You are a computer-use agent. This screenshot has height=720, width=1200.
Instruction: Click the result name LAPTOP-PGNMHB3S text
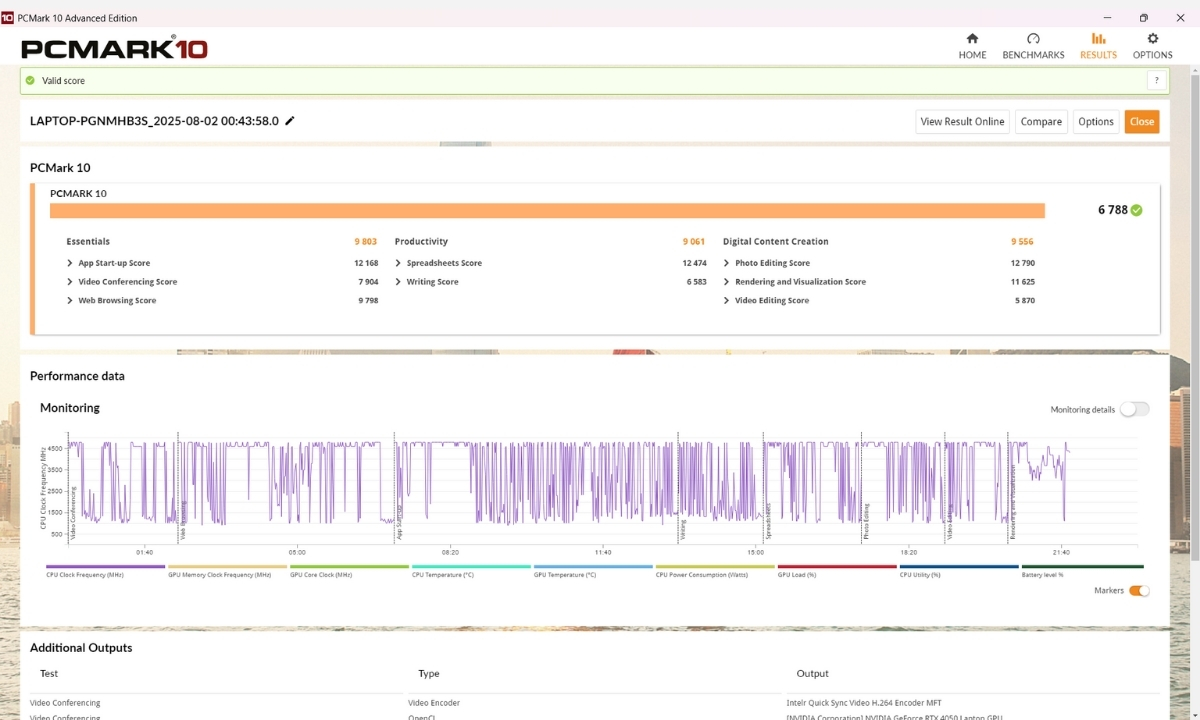(x=154, y=121)
